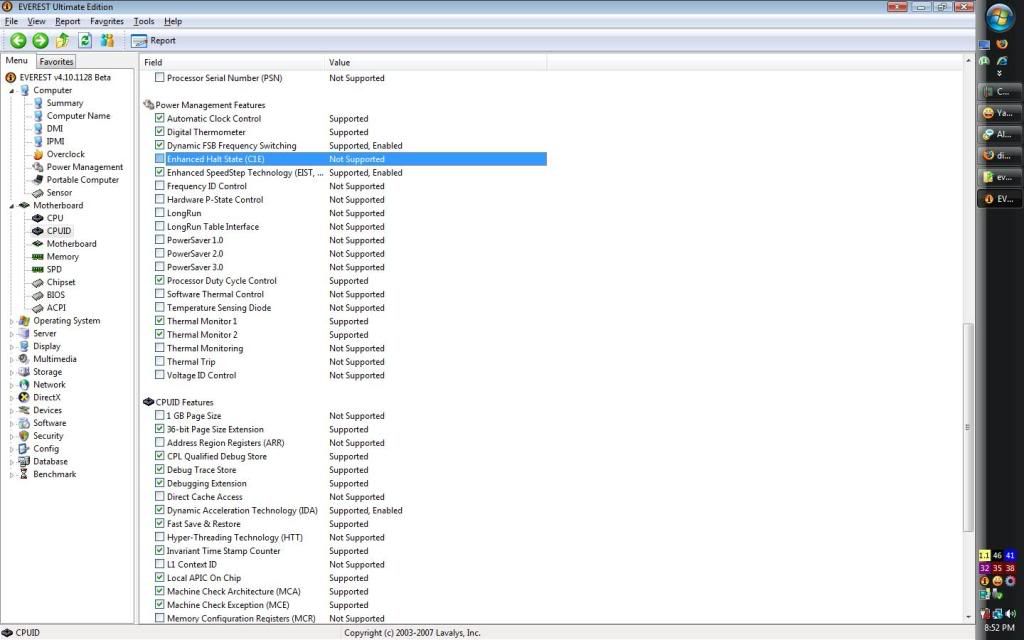Click the Windows Start orb
1024x640 pixels.
click(1000, 18)
